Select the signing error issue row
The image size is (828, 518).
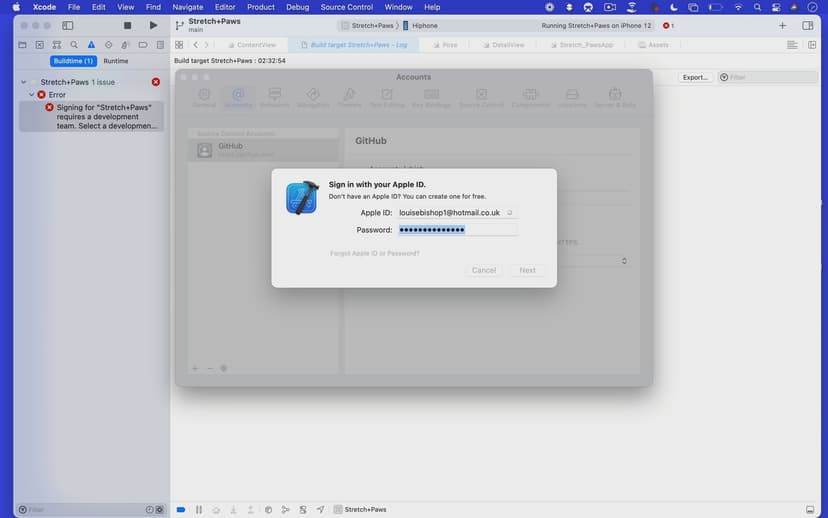tap(98, 116)
